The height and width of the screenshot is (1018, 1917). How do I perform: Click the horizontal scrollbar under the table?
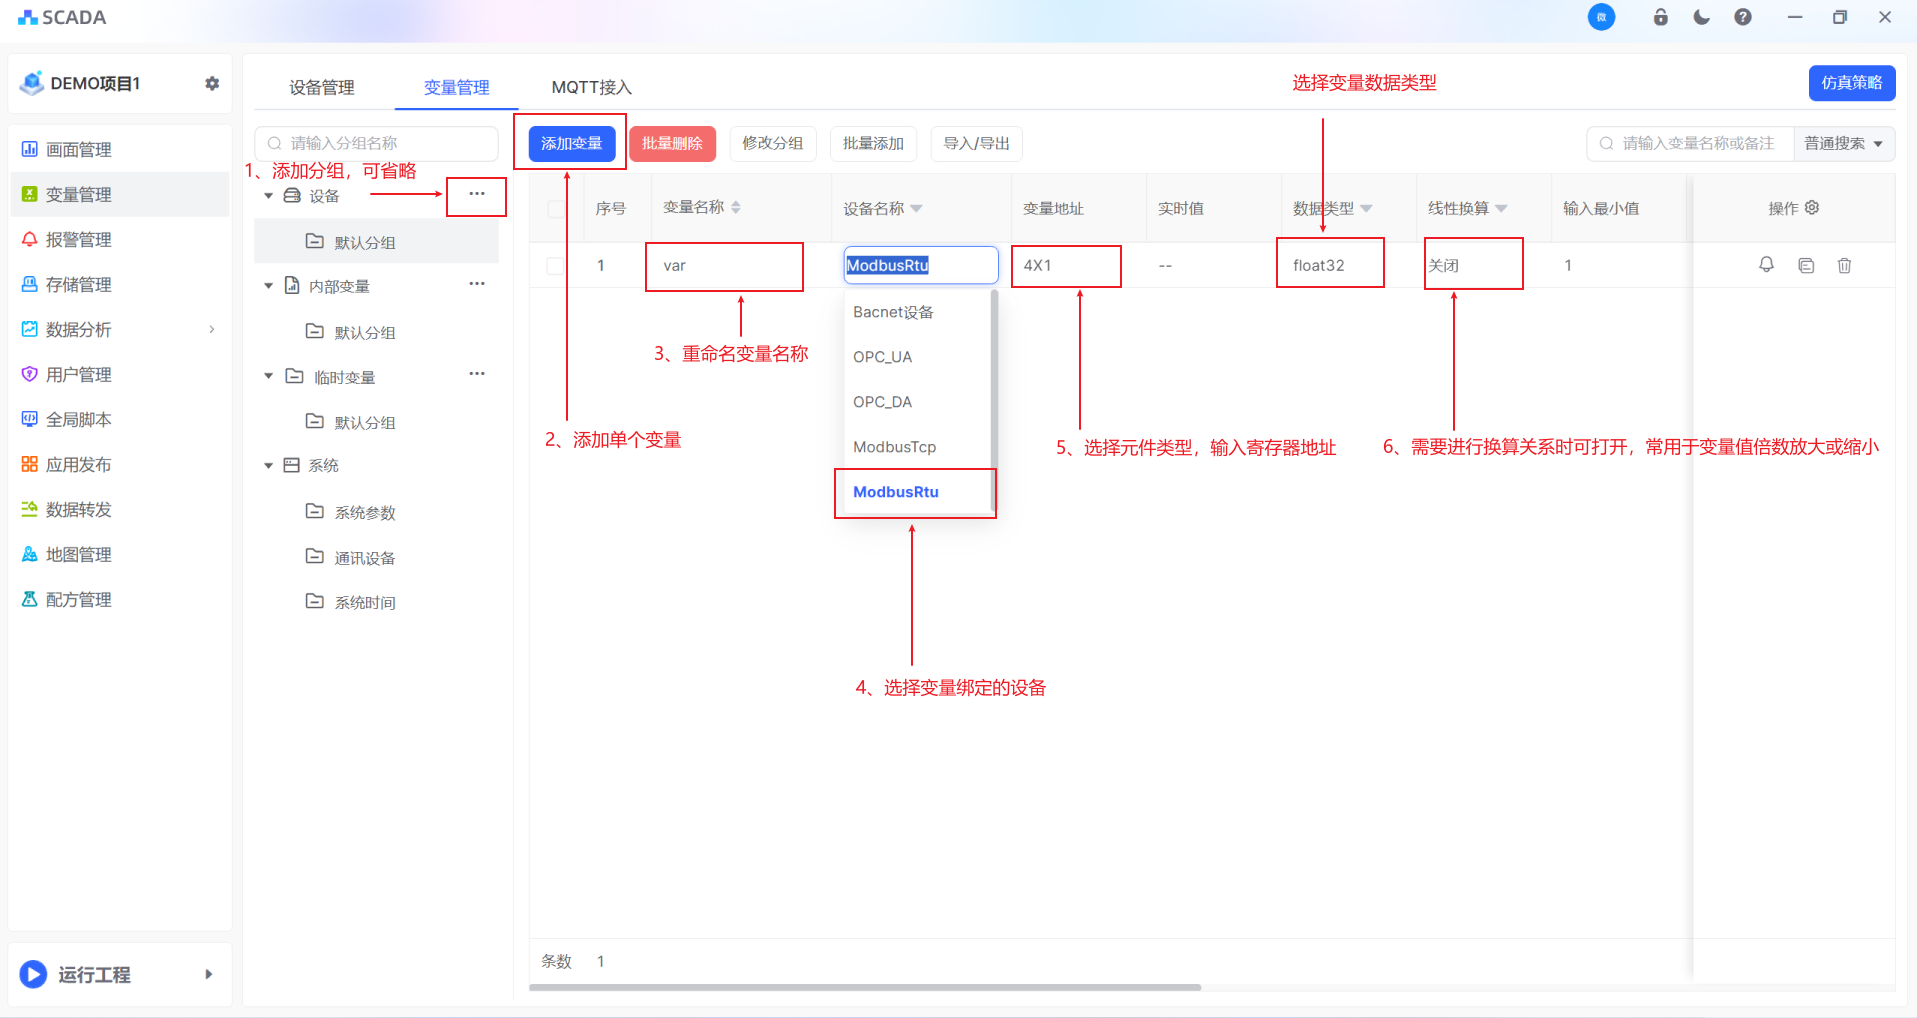click(x=864, y=987)
